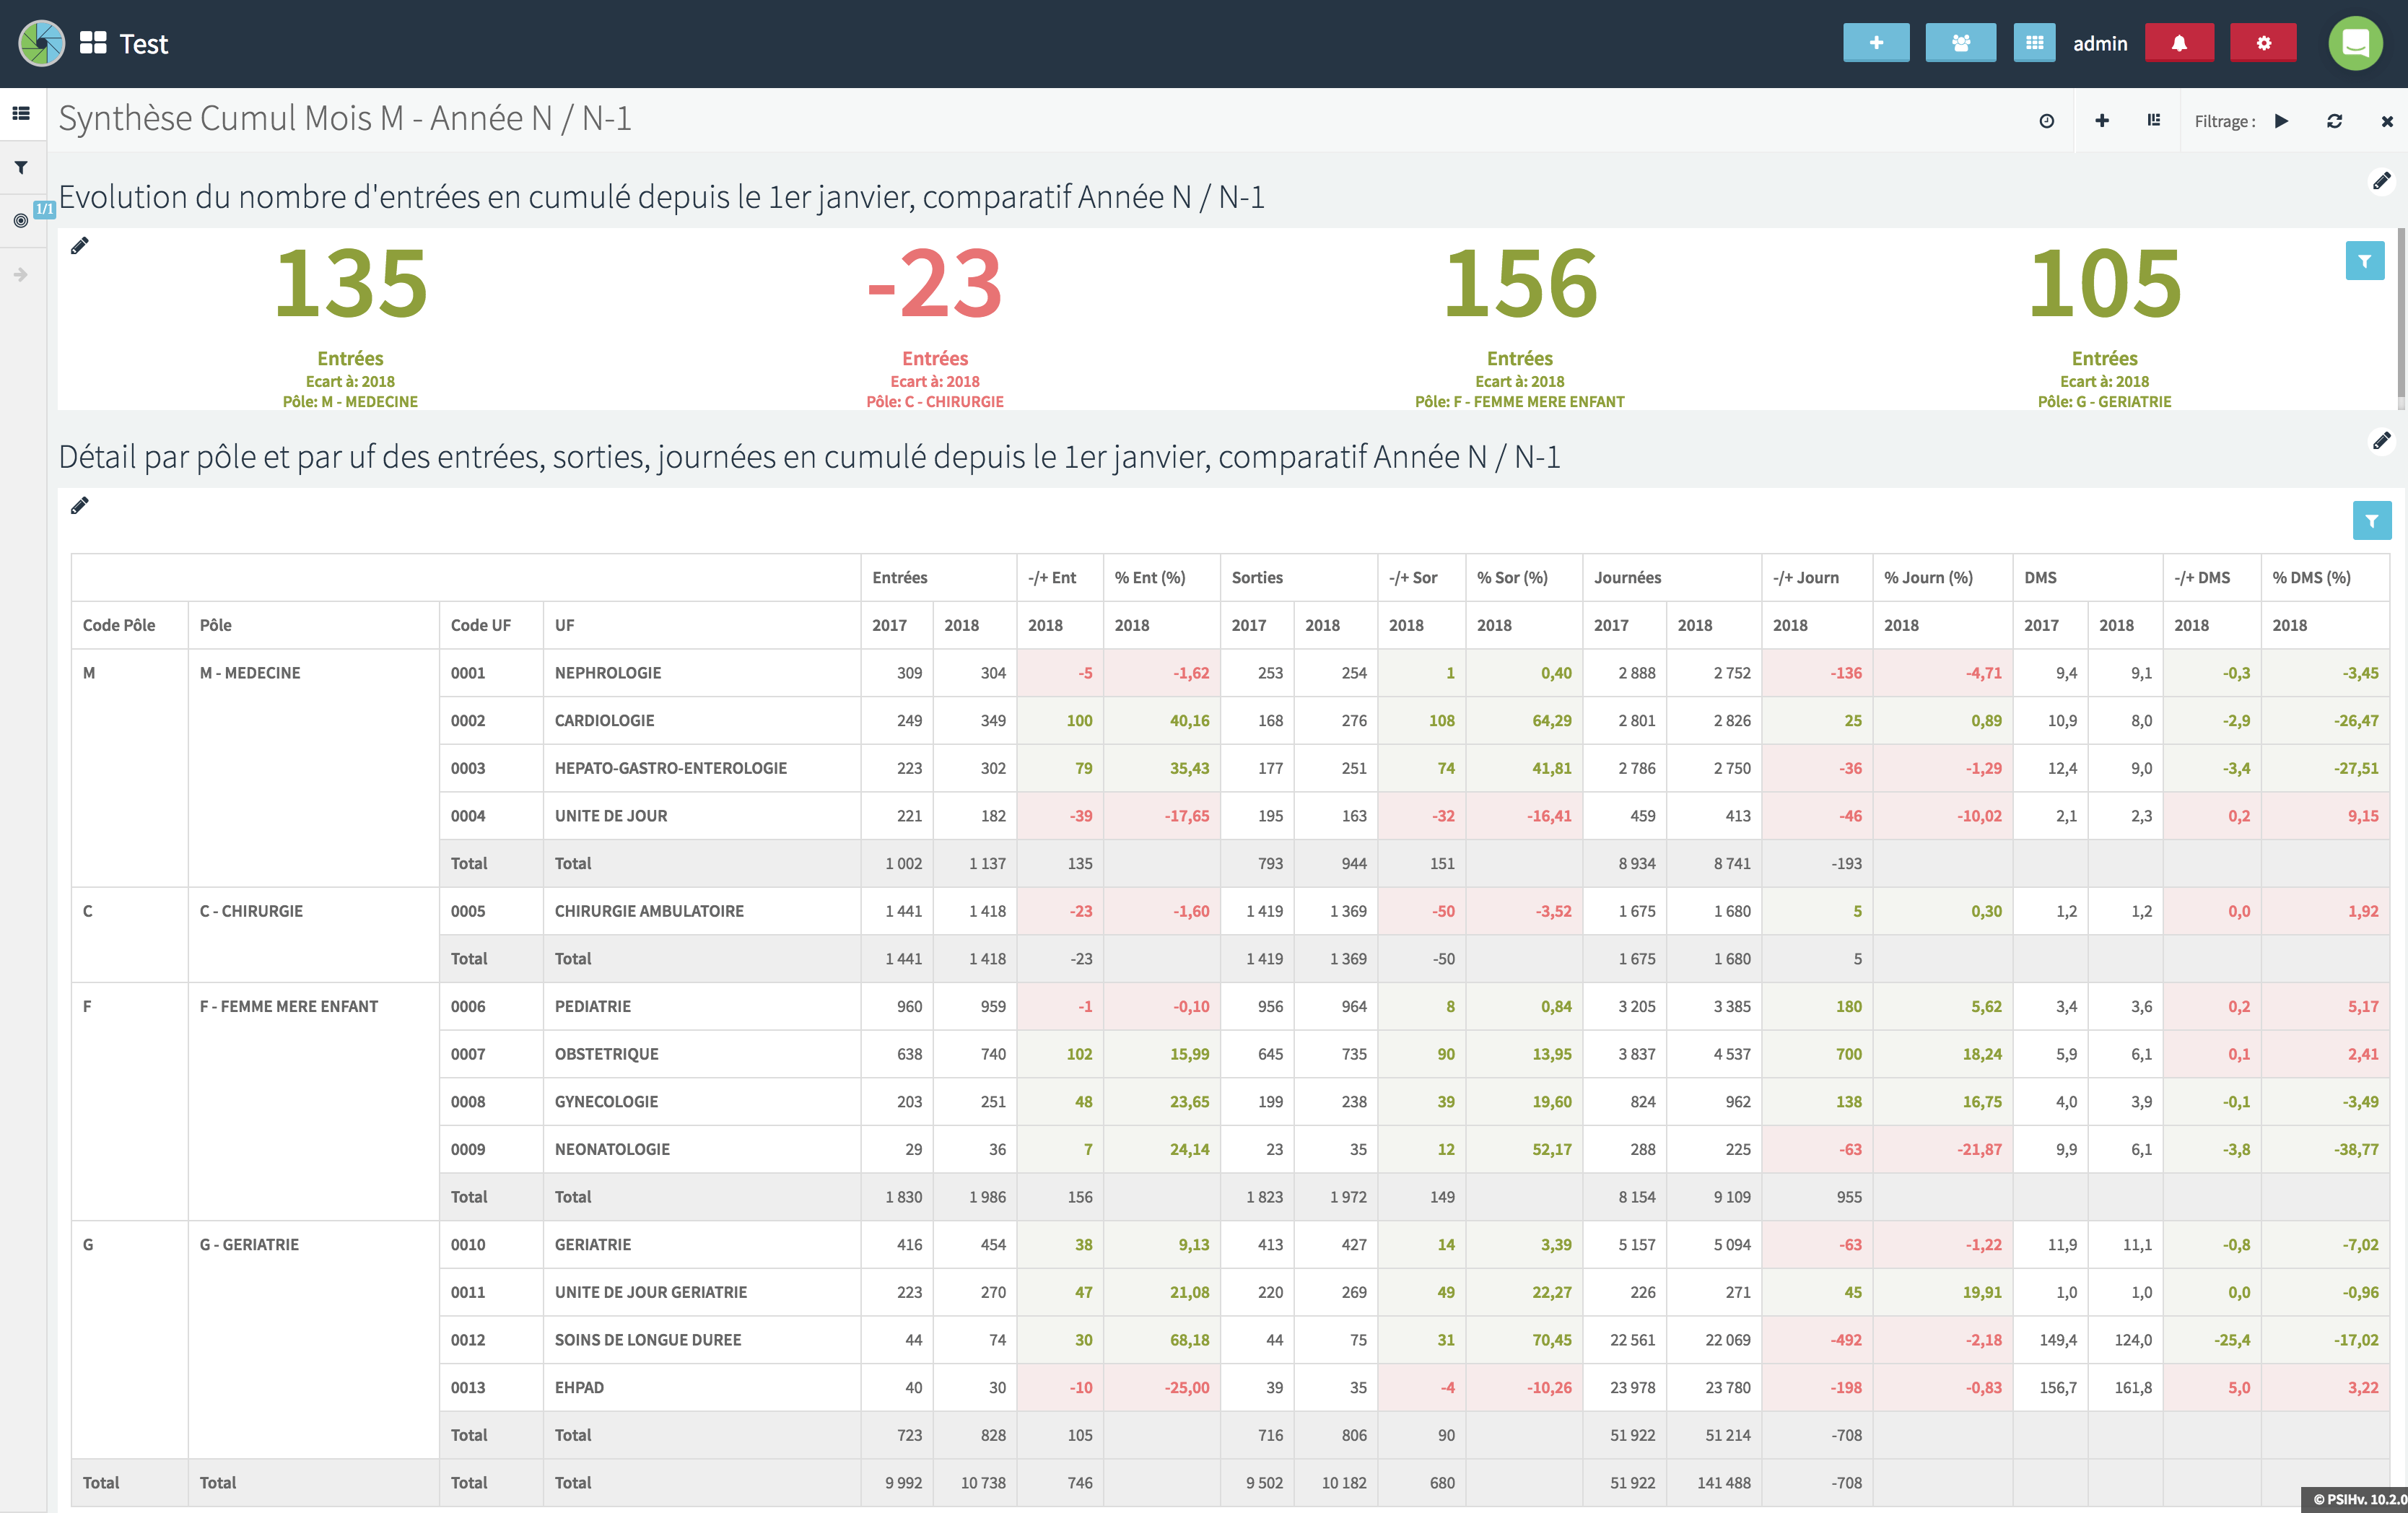This screenshot has width=2408, height=1513.
Task: Open the green chat bubble icon
Action: click(2355, 43)
